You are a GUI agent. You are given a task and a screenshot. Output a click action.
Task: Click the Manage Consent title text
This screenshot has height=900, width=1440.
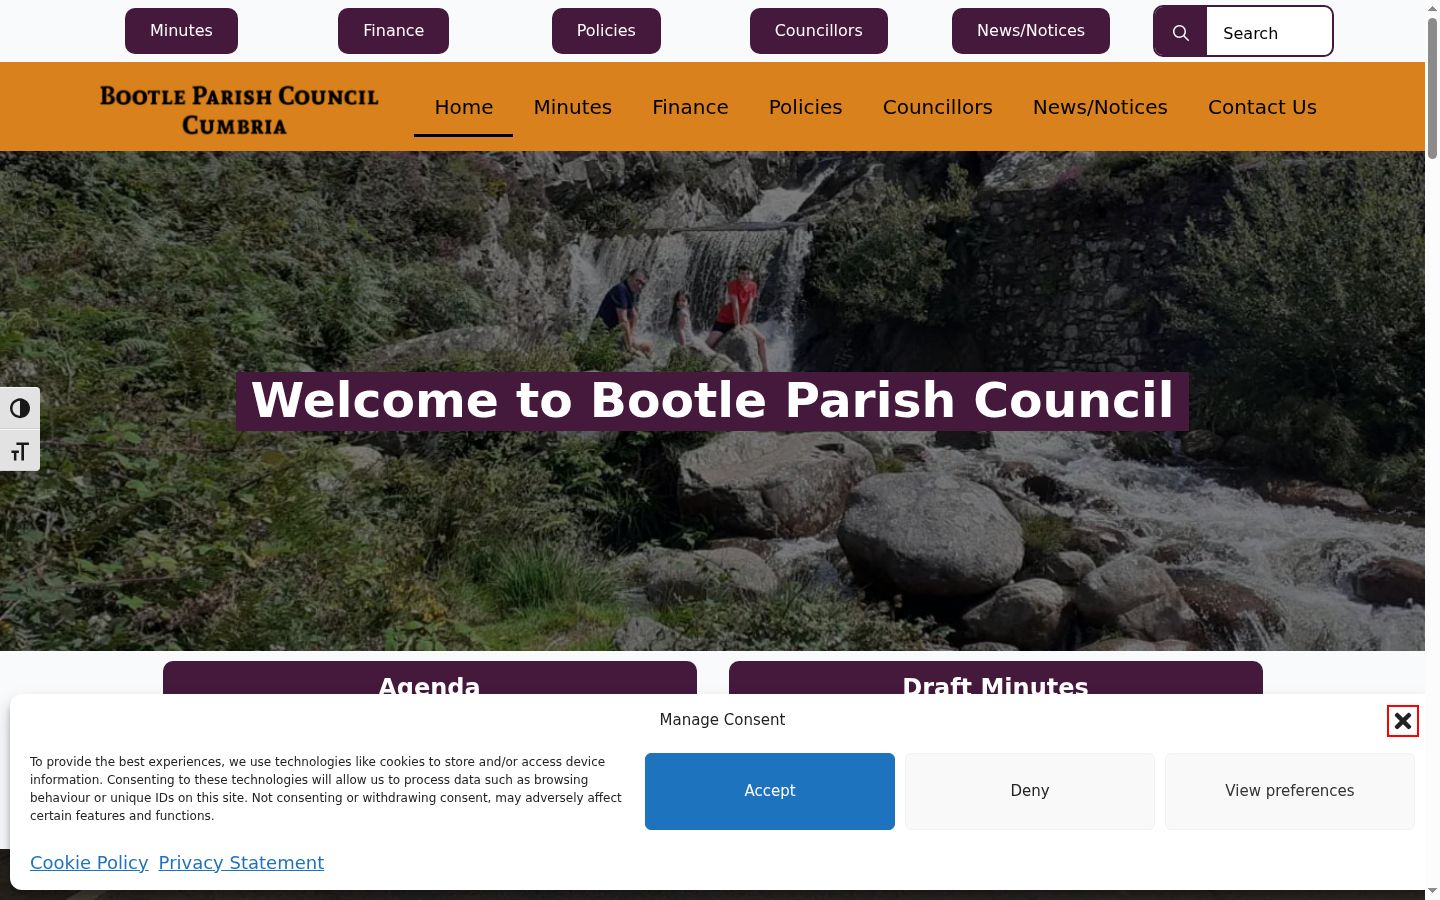722,720
